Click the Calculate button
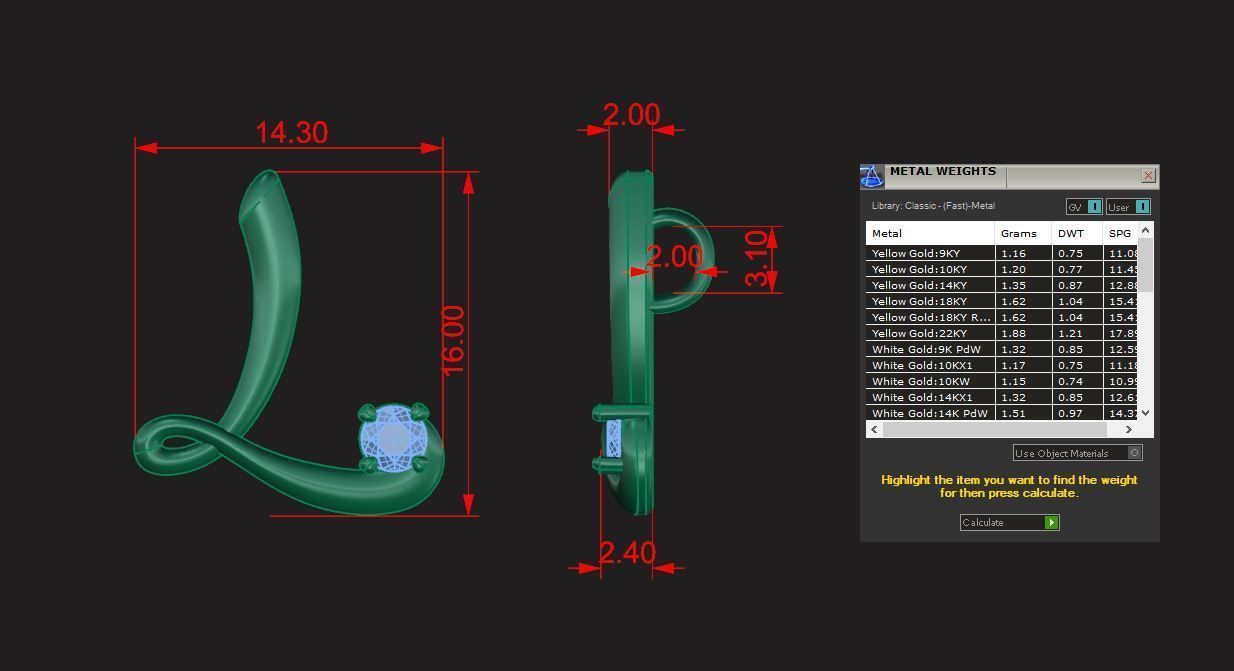The image size is (1234, 671). pyautogui.click(x=1009, y=522)
